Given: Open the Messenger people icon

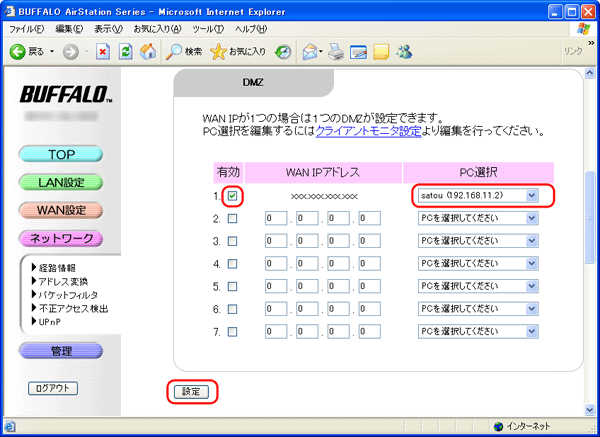Looking at the screenshot, I should click(404, 52).
